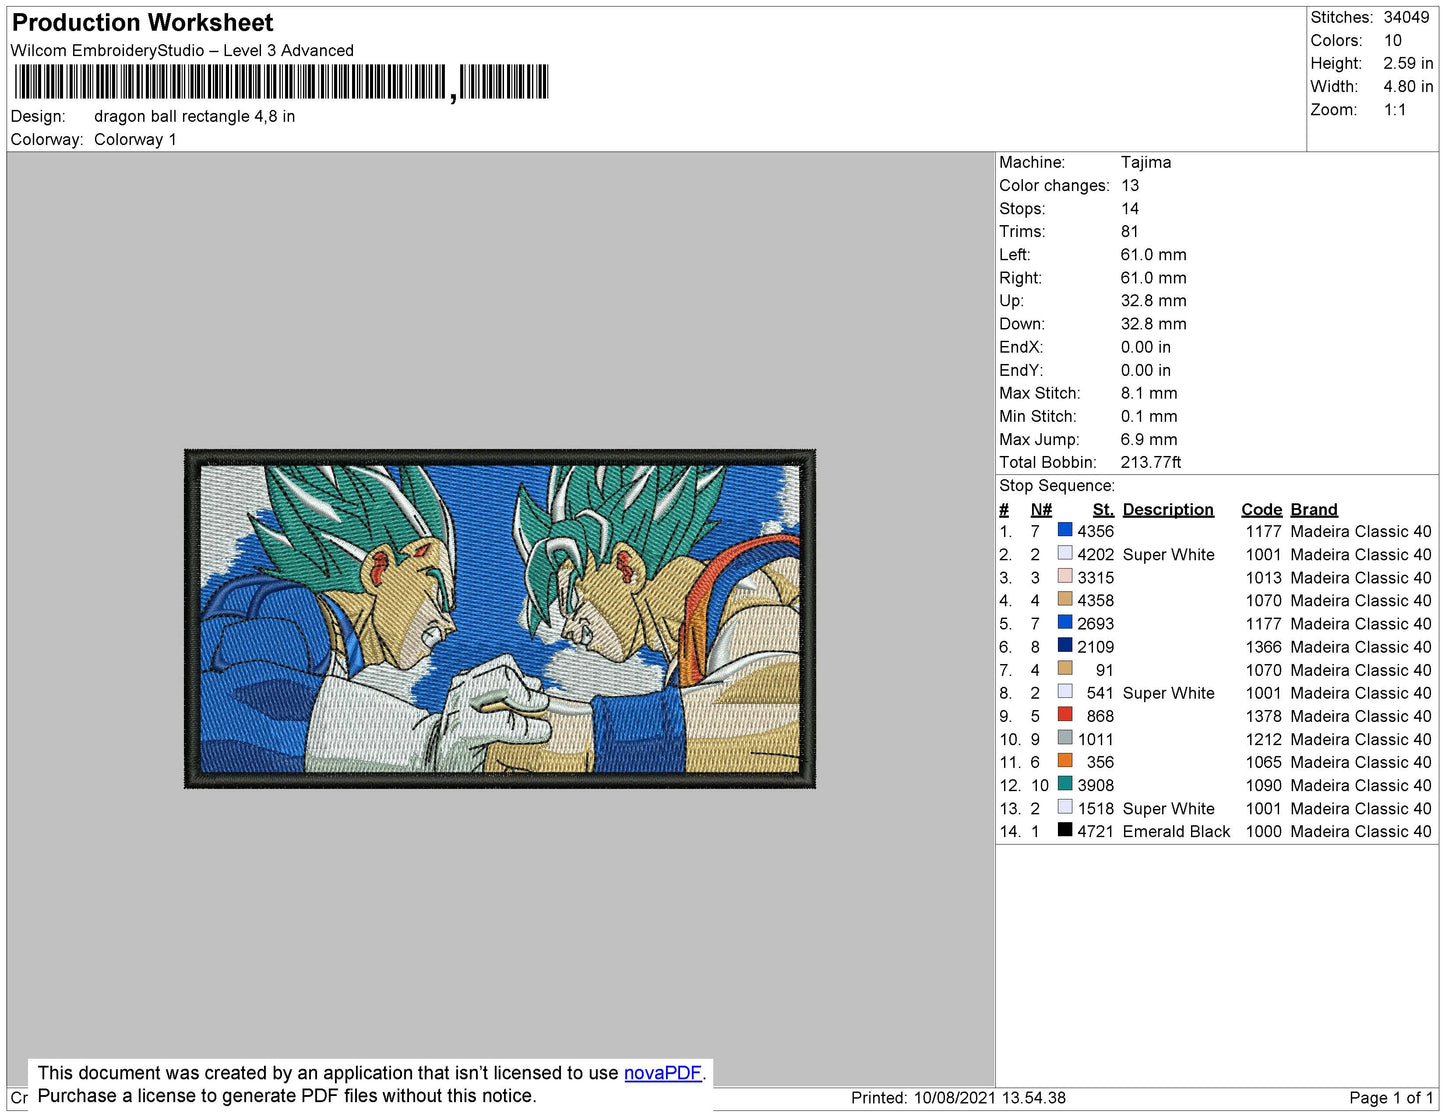The height and width of the screenshot is (1117, 1445).
Task: Select the red swatch for code 1378
Action: coord(1065,715)
